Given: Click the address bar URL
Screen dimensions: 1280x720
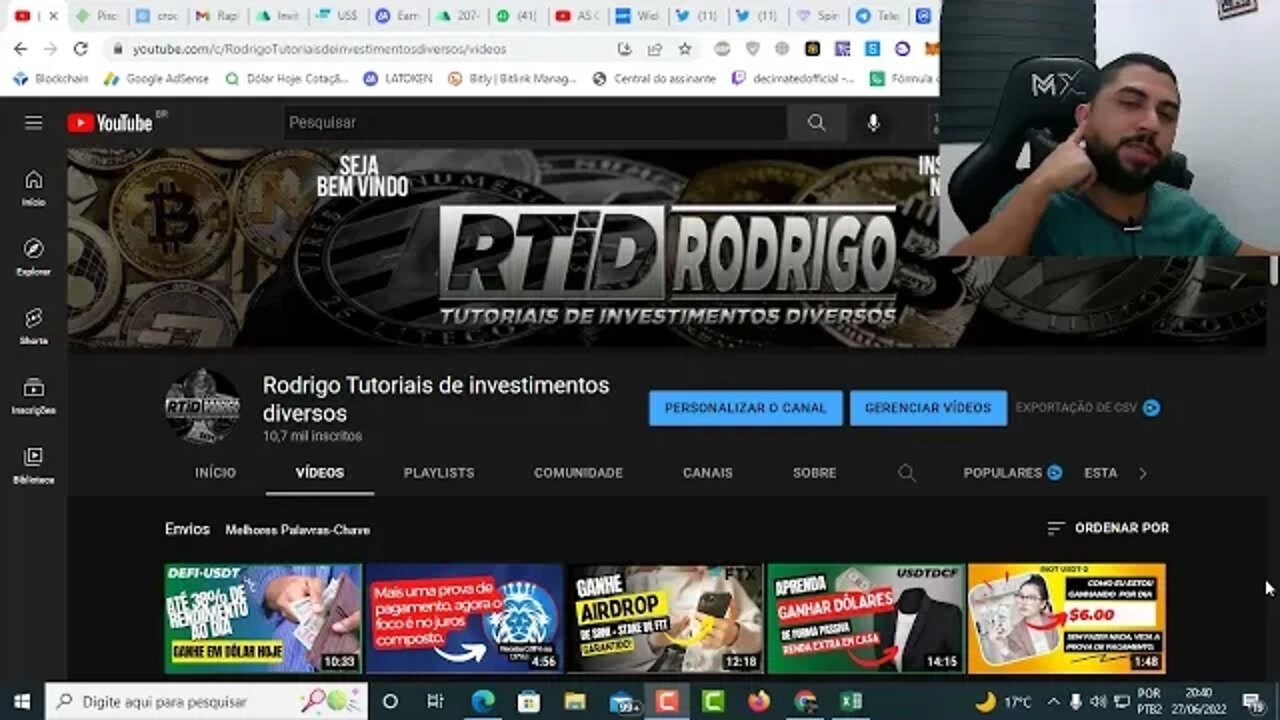Looking at the screenshot, I should click(319, 48).
